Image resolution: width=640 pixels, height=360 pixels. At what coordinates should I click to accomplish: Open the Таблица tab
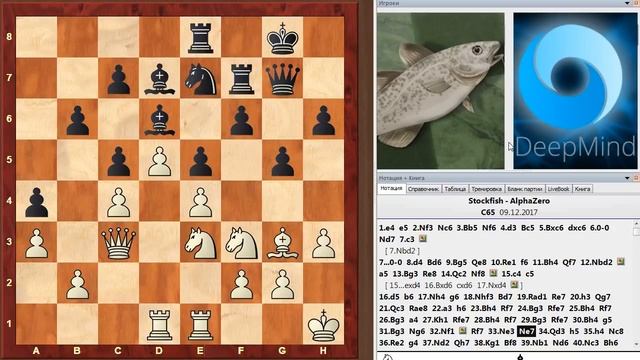tap(455, 189)
